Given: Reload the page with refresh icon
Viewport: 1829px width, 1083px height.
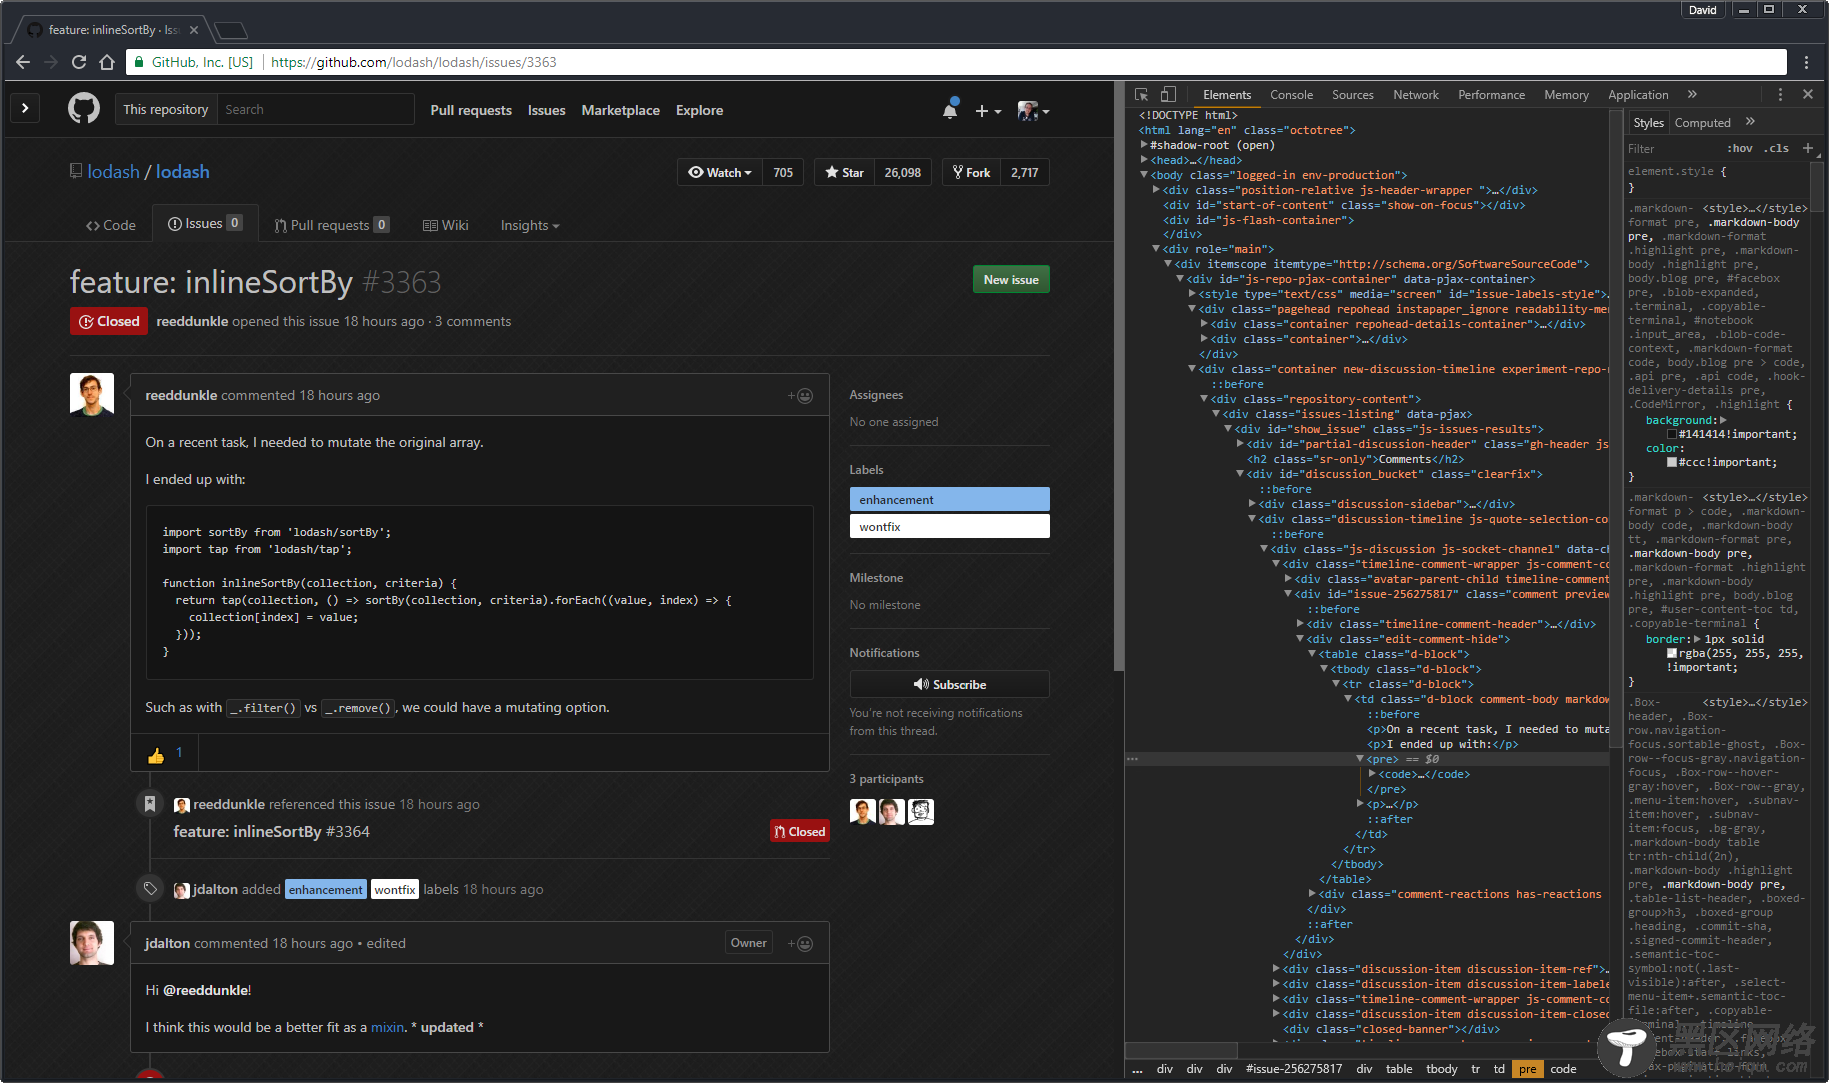Looking at the screenshot, I should click(x=79, y=62).
